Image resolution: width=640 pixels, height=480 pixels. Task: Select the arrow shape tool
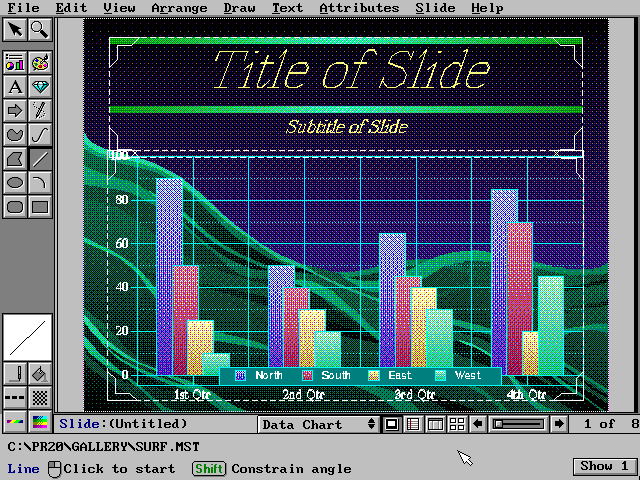click(x=16, y=111)
